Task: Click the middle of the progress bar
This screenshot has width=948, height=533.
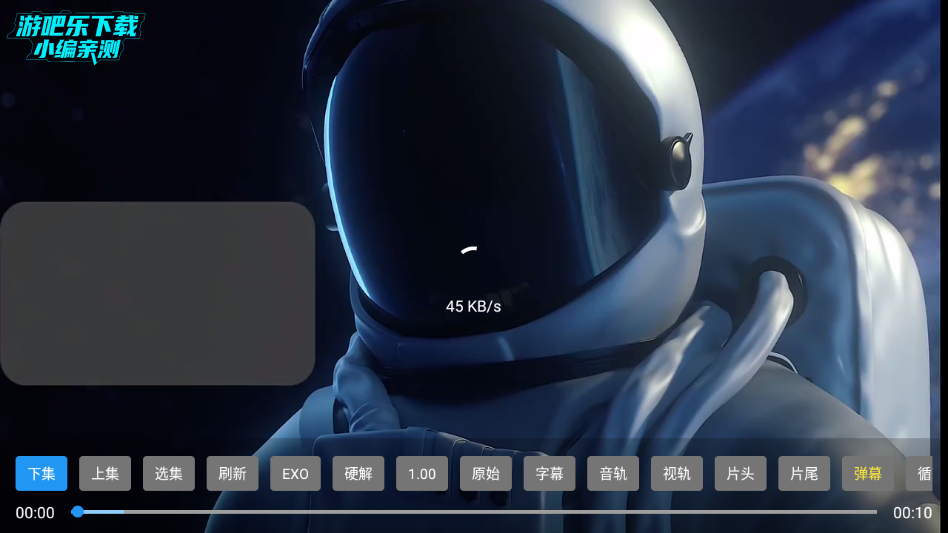Action: [477, 512]
